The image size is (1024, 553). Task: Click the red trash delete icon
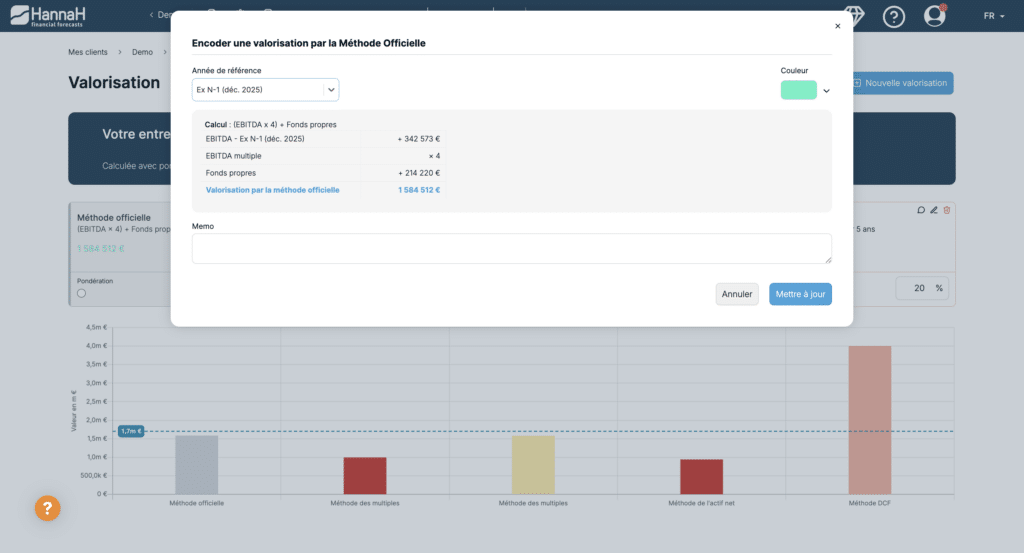[x=947, y=210]
